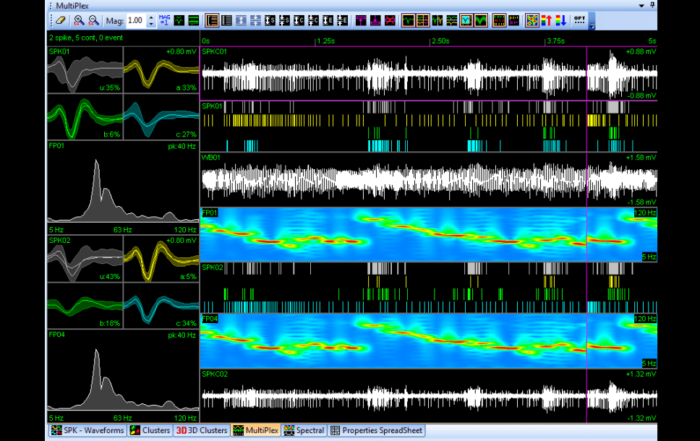Open the toolbar overflow options arrow

[x=592, y=21]
